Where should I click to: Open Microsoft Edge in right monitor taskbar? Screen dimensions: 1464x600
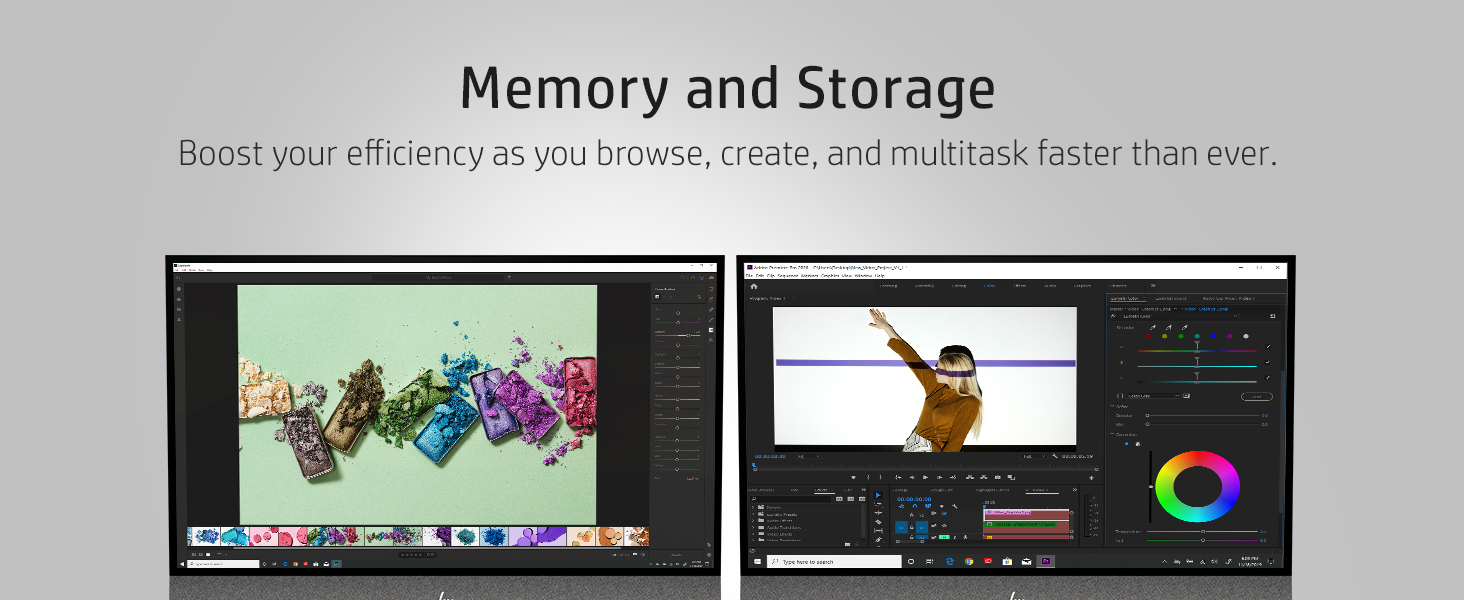950,561
